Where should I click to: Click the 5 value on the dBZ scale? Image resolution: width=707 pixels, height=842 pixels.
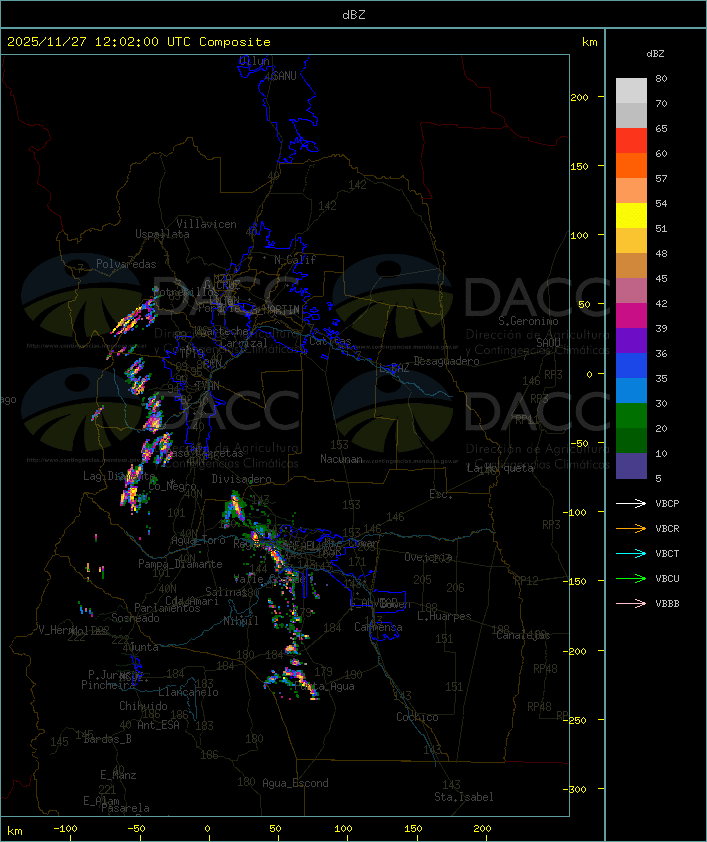[658, 478]
